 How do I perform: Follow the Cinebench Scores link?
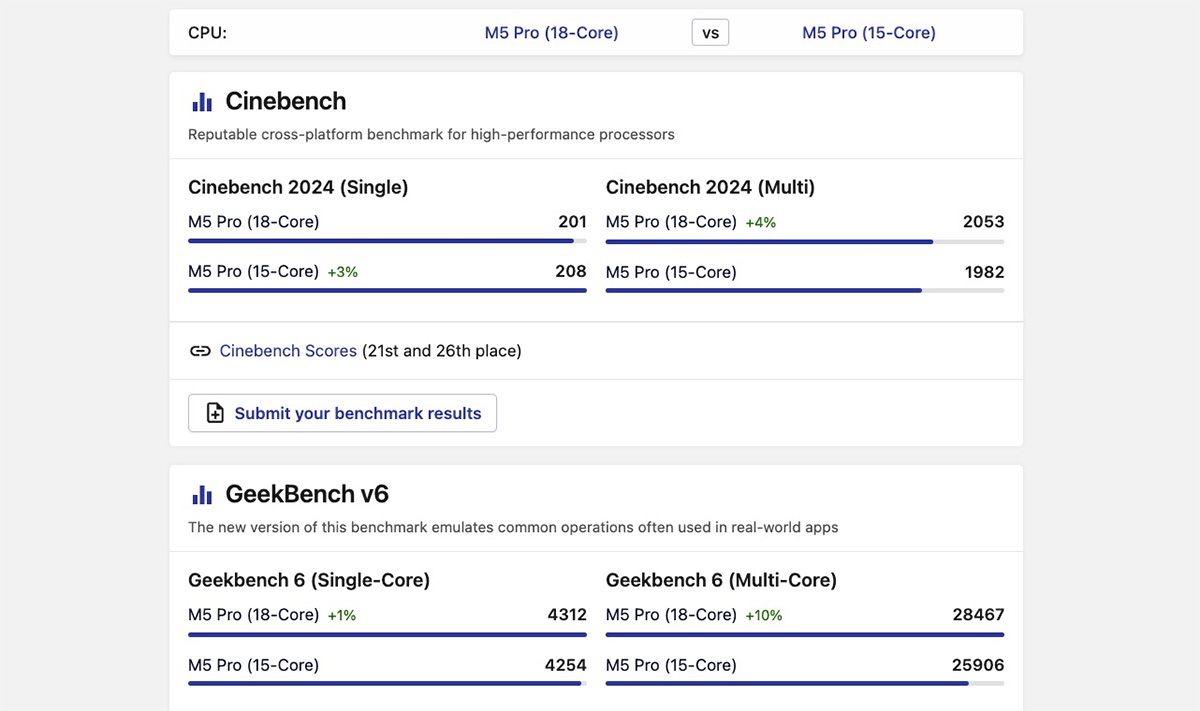[x=288, y=351]
